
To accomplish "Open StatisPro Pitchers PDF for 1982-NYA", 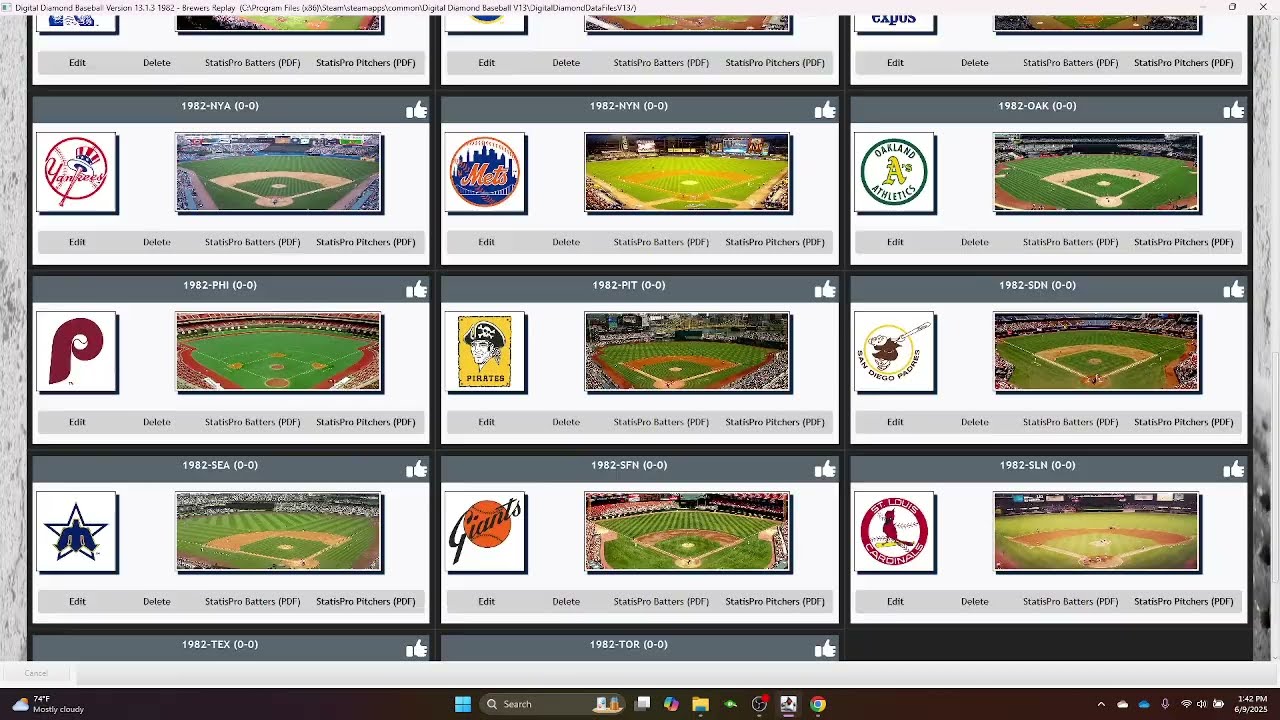I will point(366,242).
